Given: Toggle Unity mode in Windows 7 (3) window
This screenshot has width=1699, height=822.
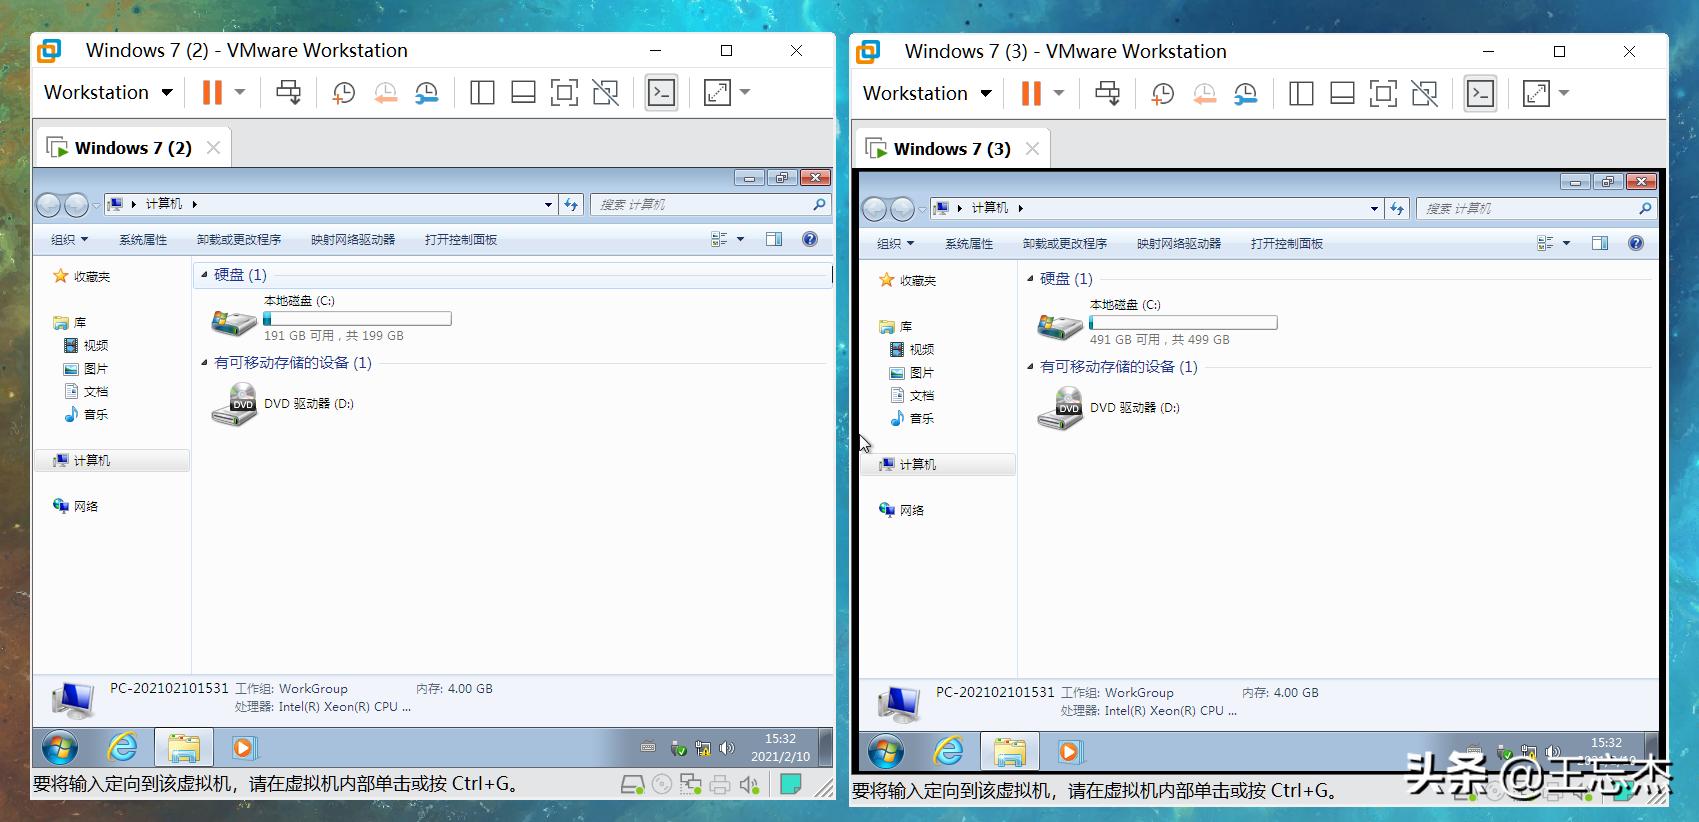Looking at the screenshot, I should pyautogui.click(x=1424, y=94).
